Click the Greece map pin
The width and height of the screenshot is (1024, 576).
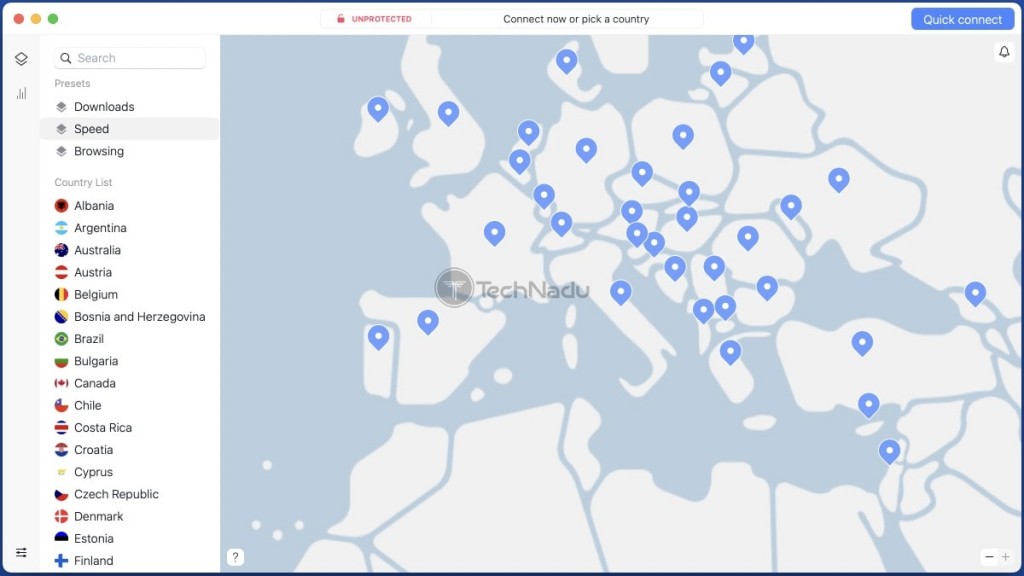730,351
